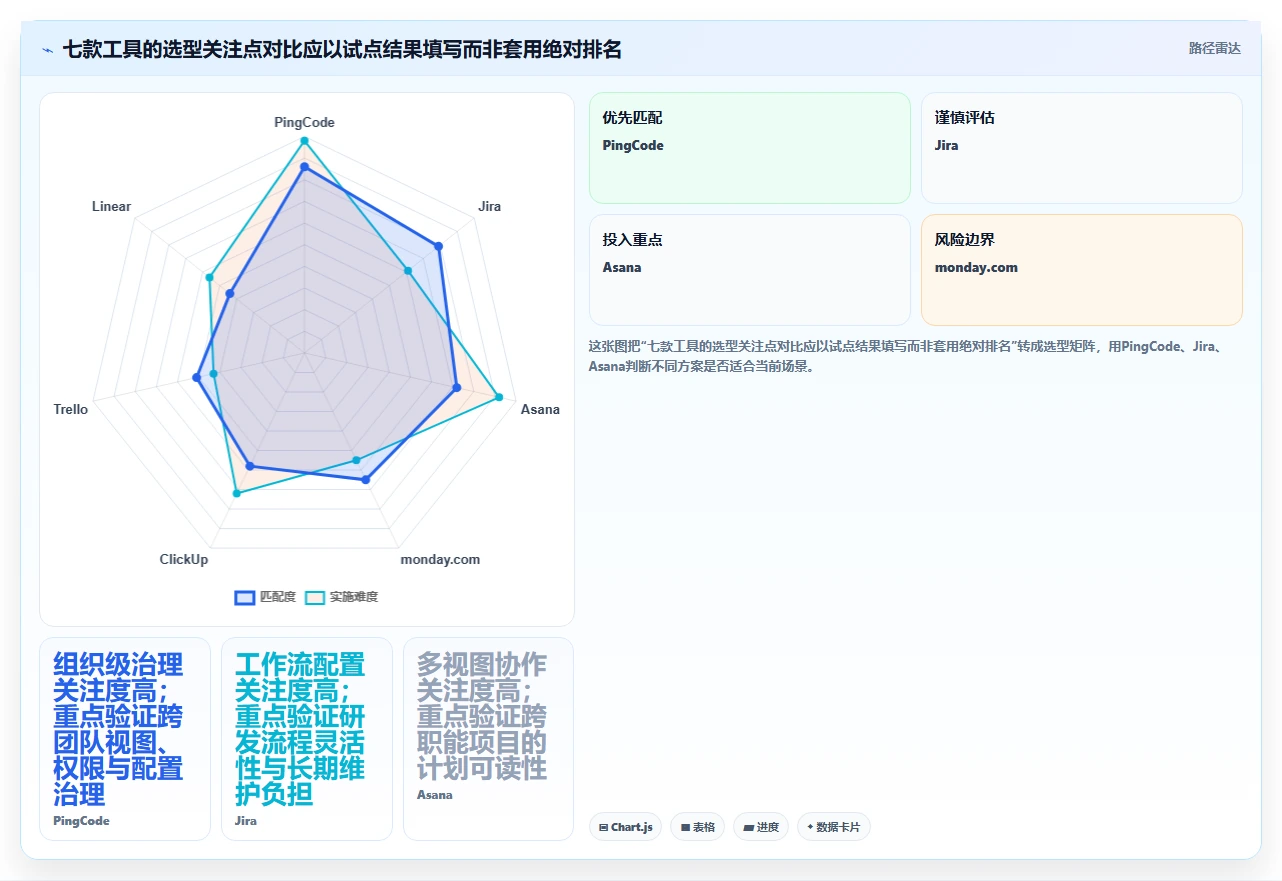Click the Asana axis label on radar chart

pos(540,409)
